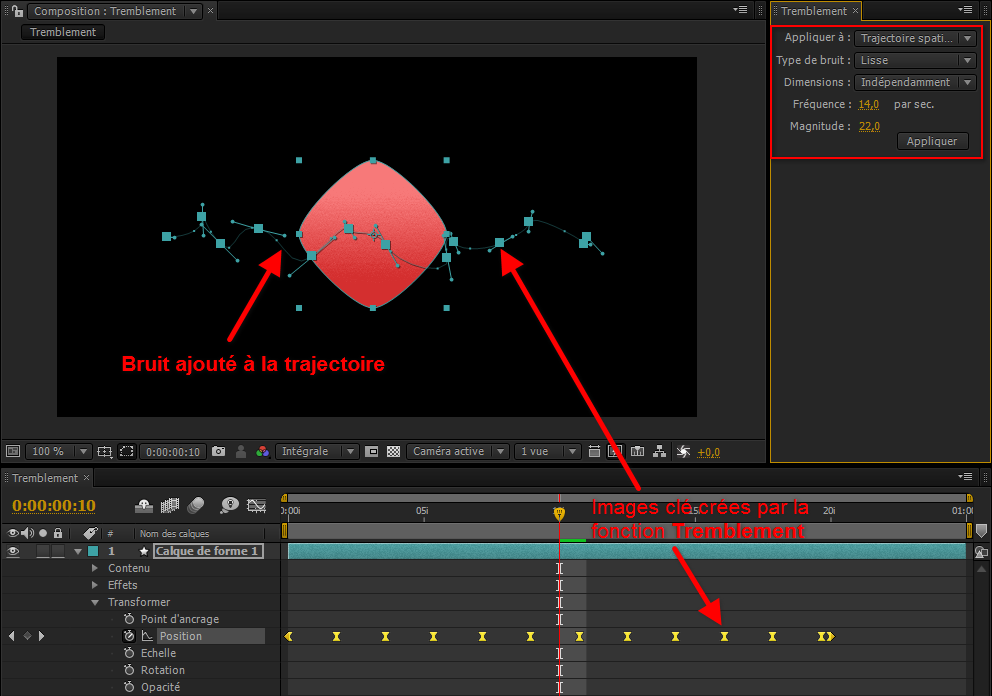Toggle the Position stopwatch
Screen dimensions: 992x696
129,636
